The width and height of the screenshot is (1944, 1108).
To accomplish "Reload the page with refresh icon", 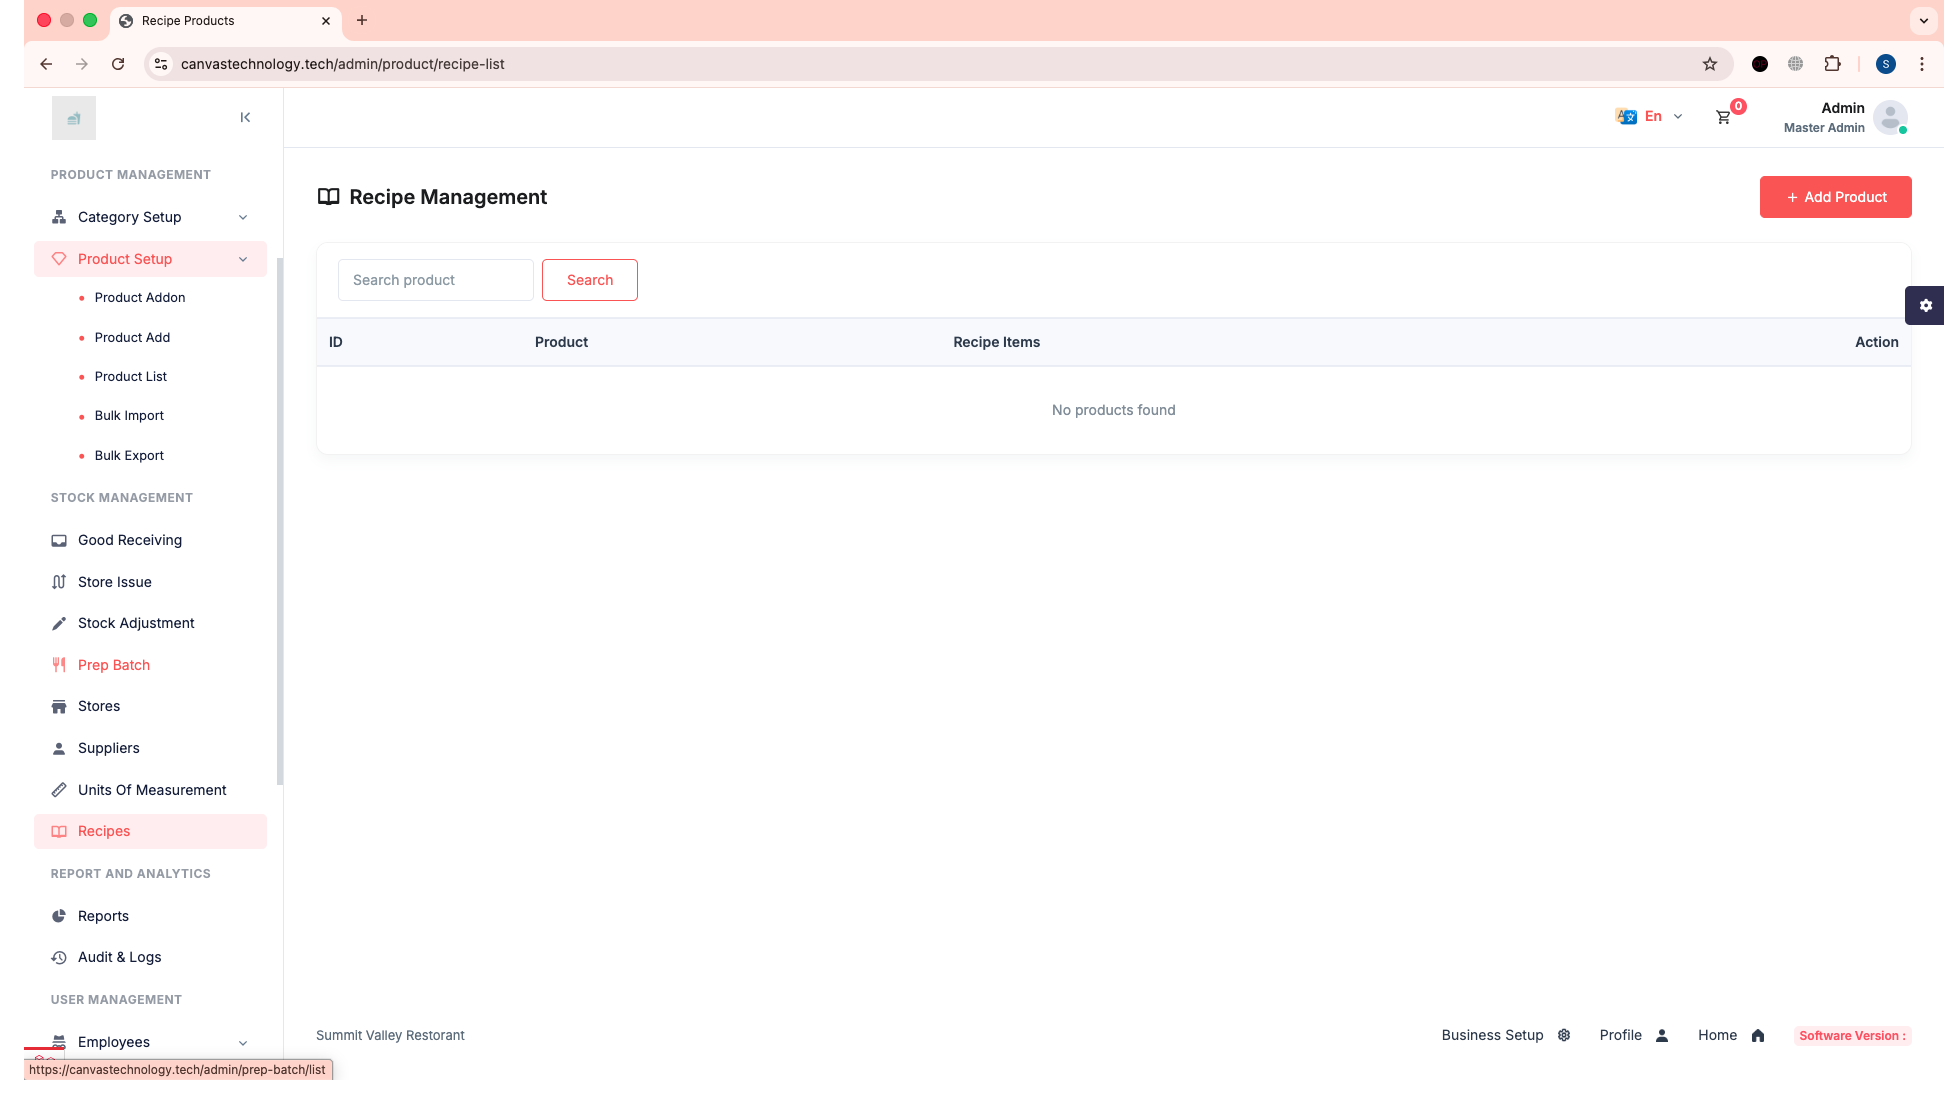I will (x=118, y=64).
